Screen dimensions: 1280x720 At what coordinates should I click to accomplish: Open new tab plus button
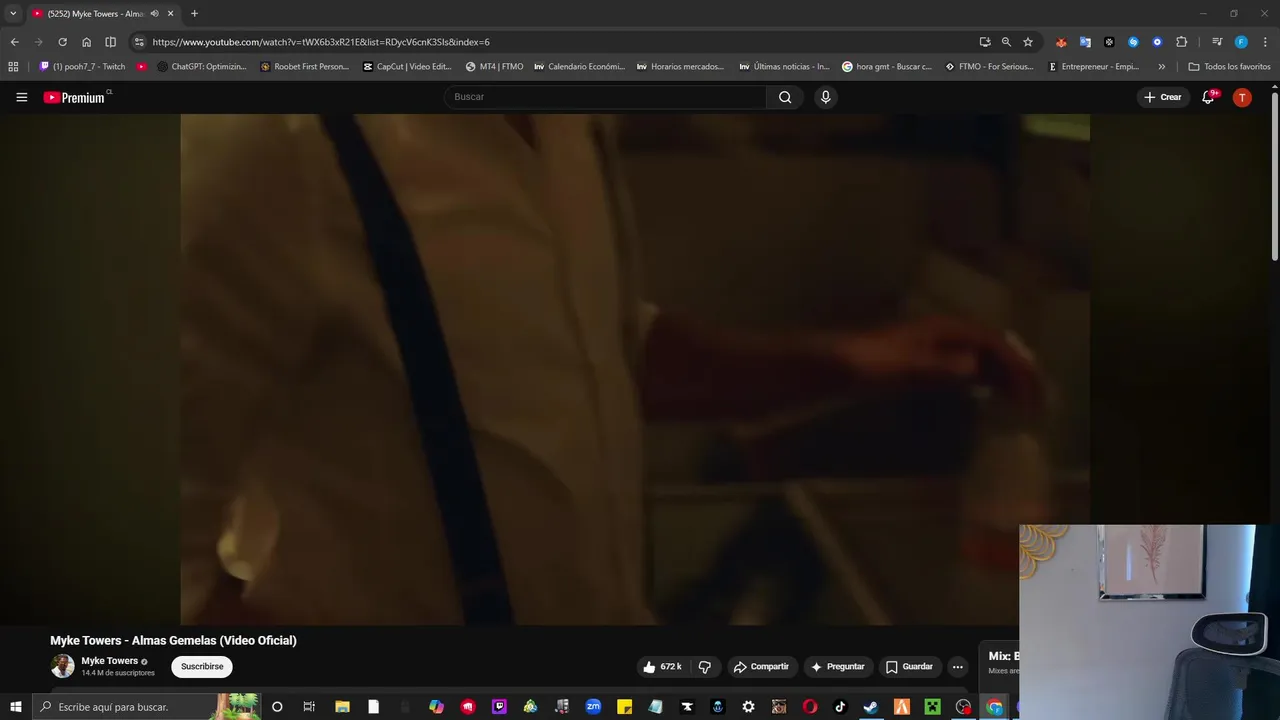[194, 13]
